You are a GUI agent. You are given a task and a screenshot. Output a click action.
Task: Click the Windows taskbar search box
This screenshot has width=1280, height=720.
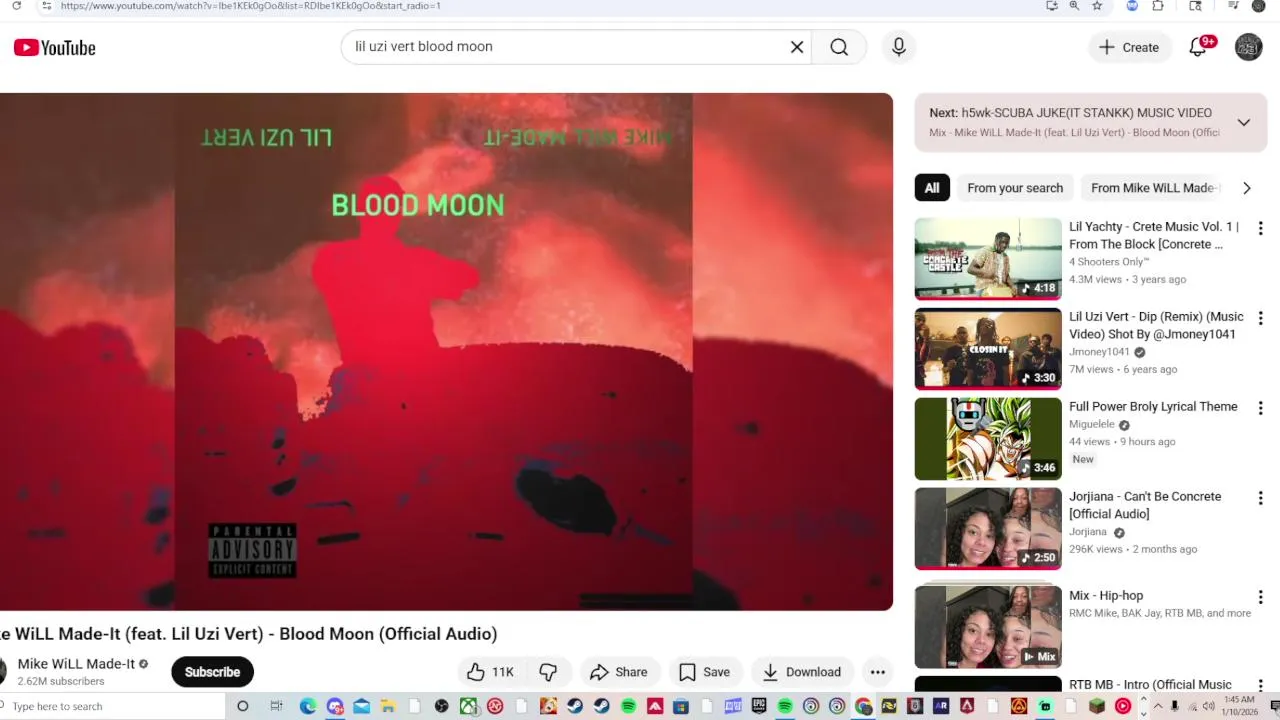113,706
